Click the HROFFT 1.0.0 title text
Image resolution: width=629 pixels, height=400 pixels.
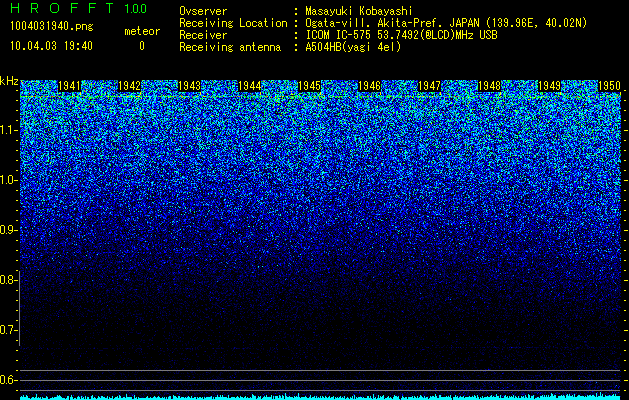coord(79,8)
